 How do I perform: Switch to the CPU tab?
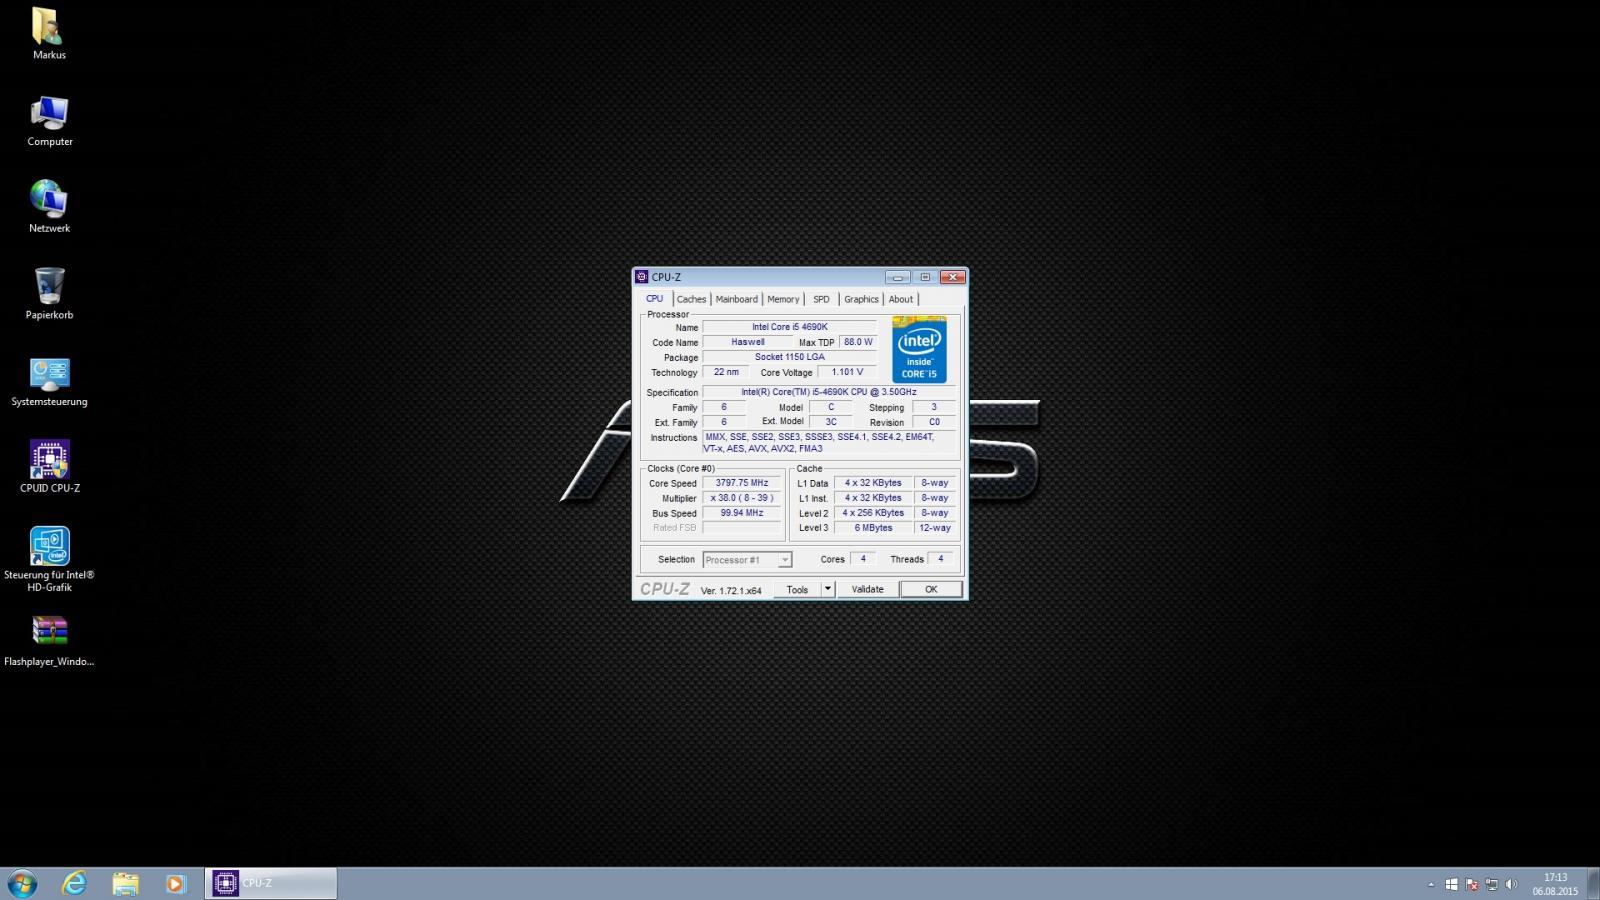click(654, 299)
